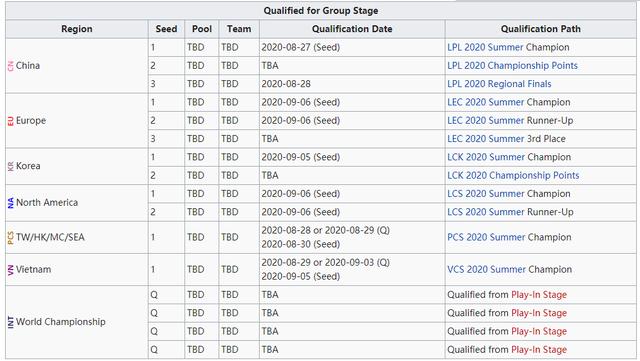Open the LCK 2020 Championship Points link
Image resolution: width=640 pixels, height=361 pixels.
(x=513, y=176)
